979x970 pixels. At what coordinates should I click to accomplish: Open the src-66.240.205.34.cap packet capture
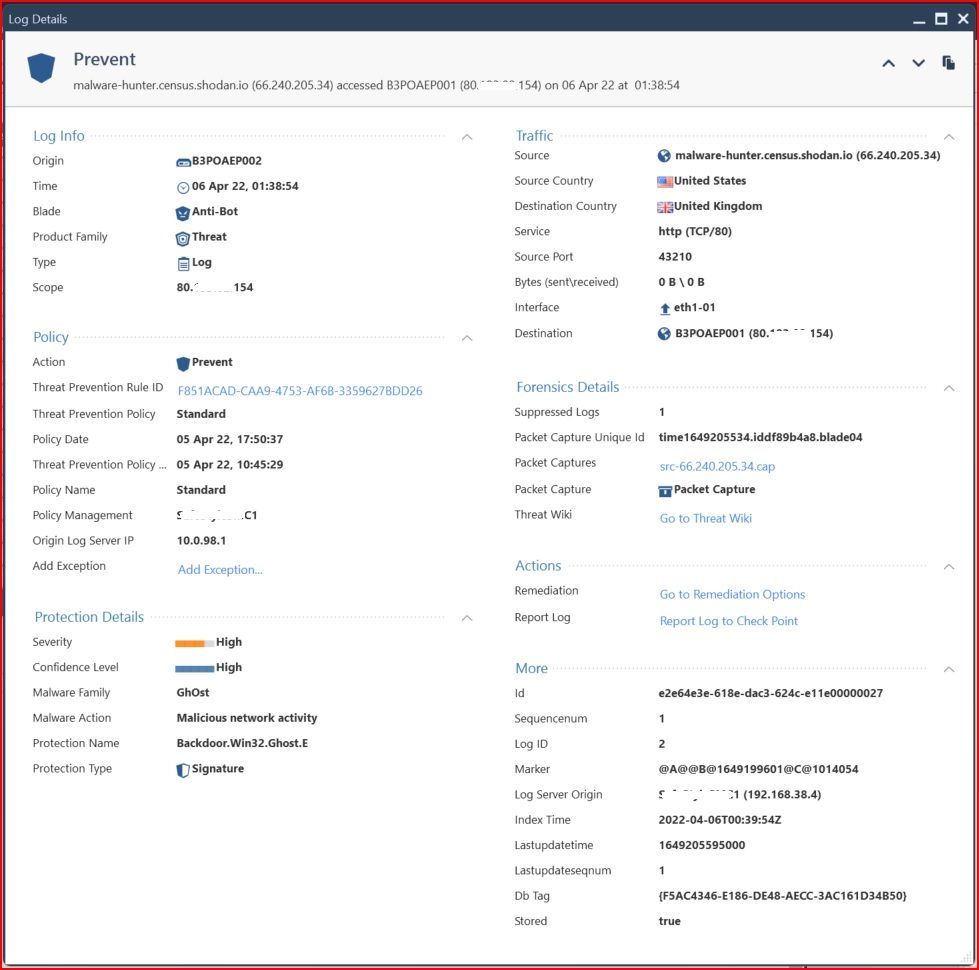tap(717, 466)
